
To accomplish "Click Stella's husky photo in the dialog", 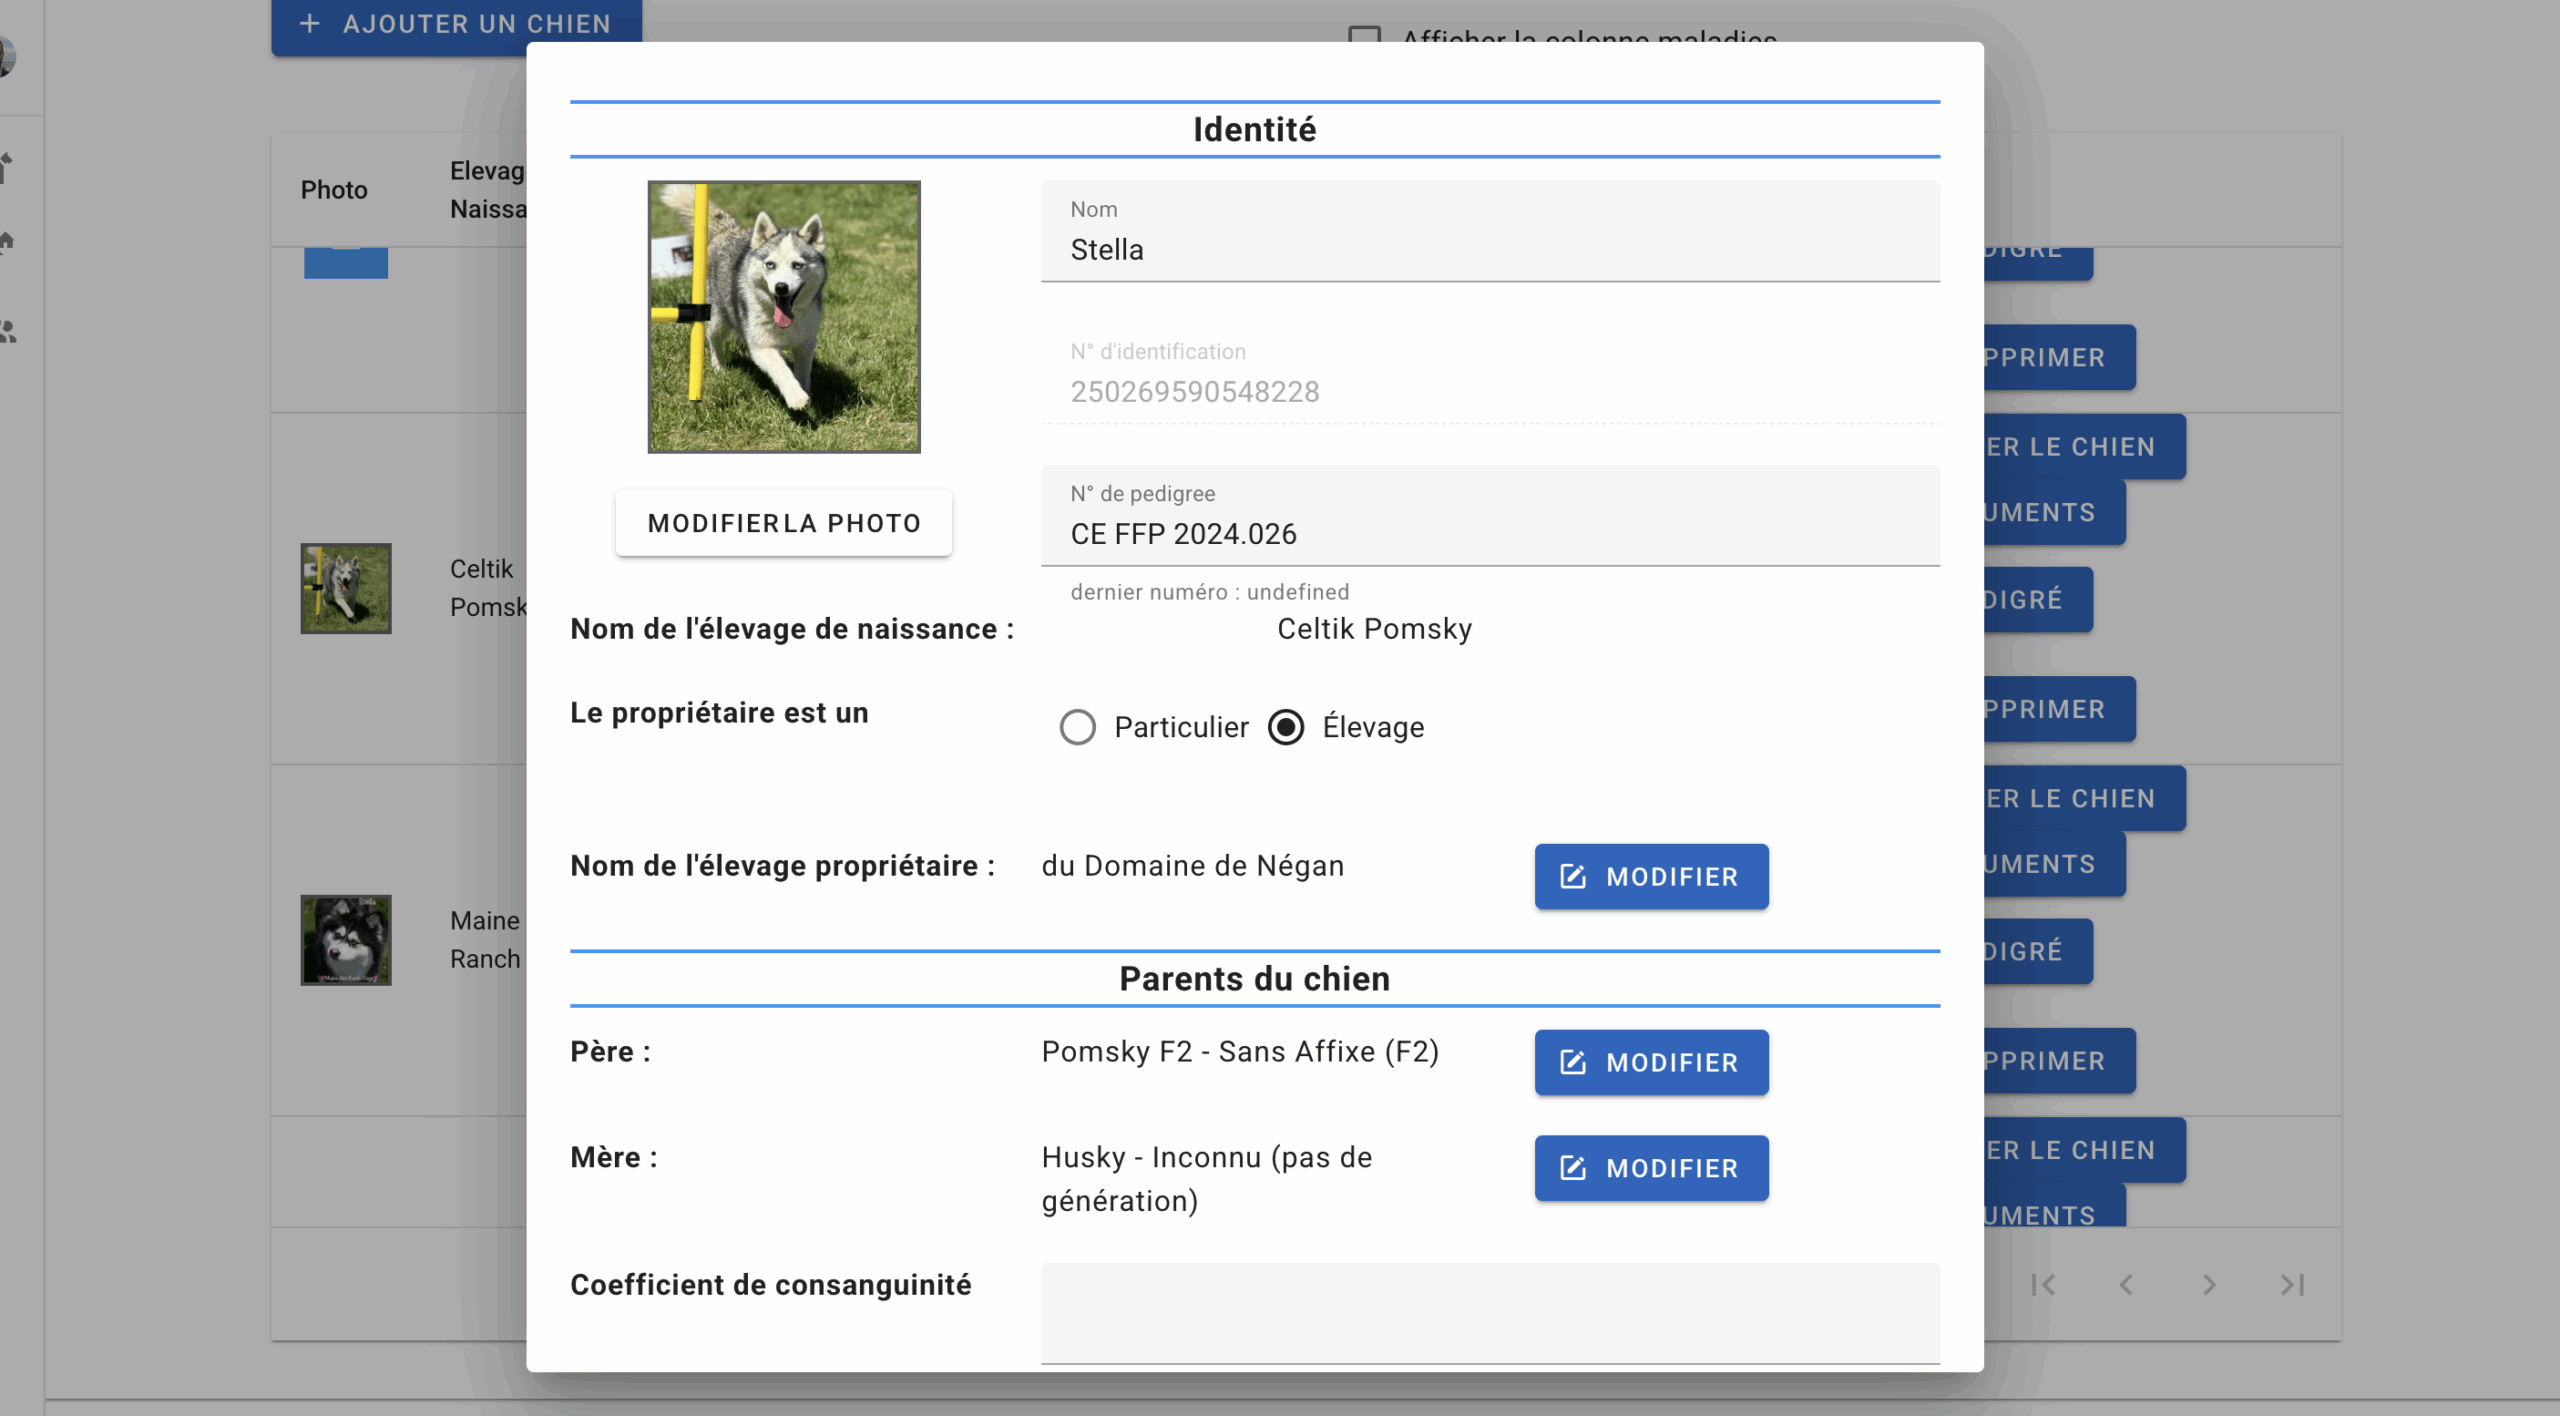I will coord(784,317).
